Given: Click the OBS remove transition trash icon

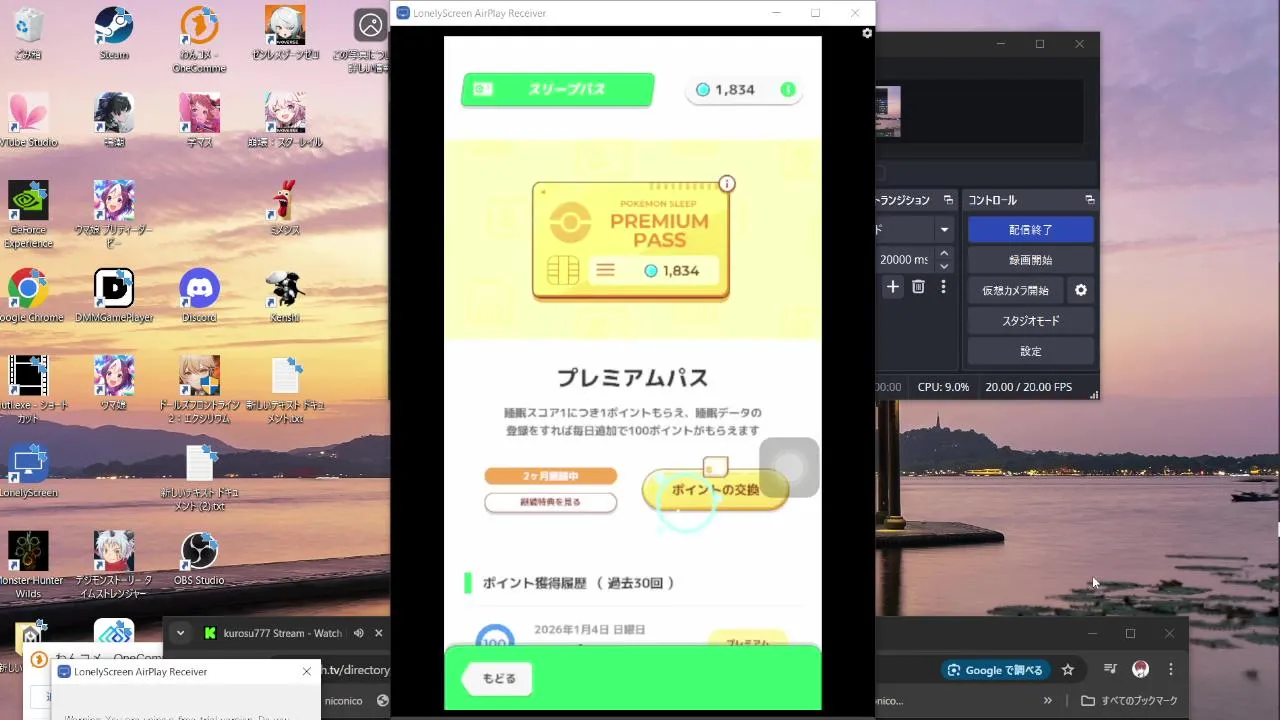Looking at the screenshot, I should tap(918, 287).
